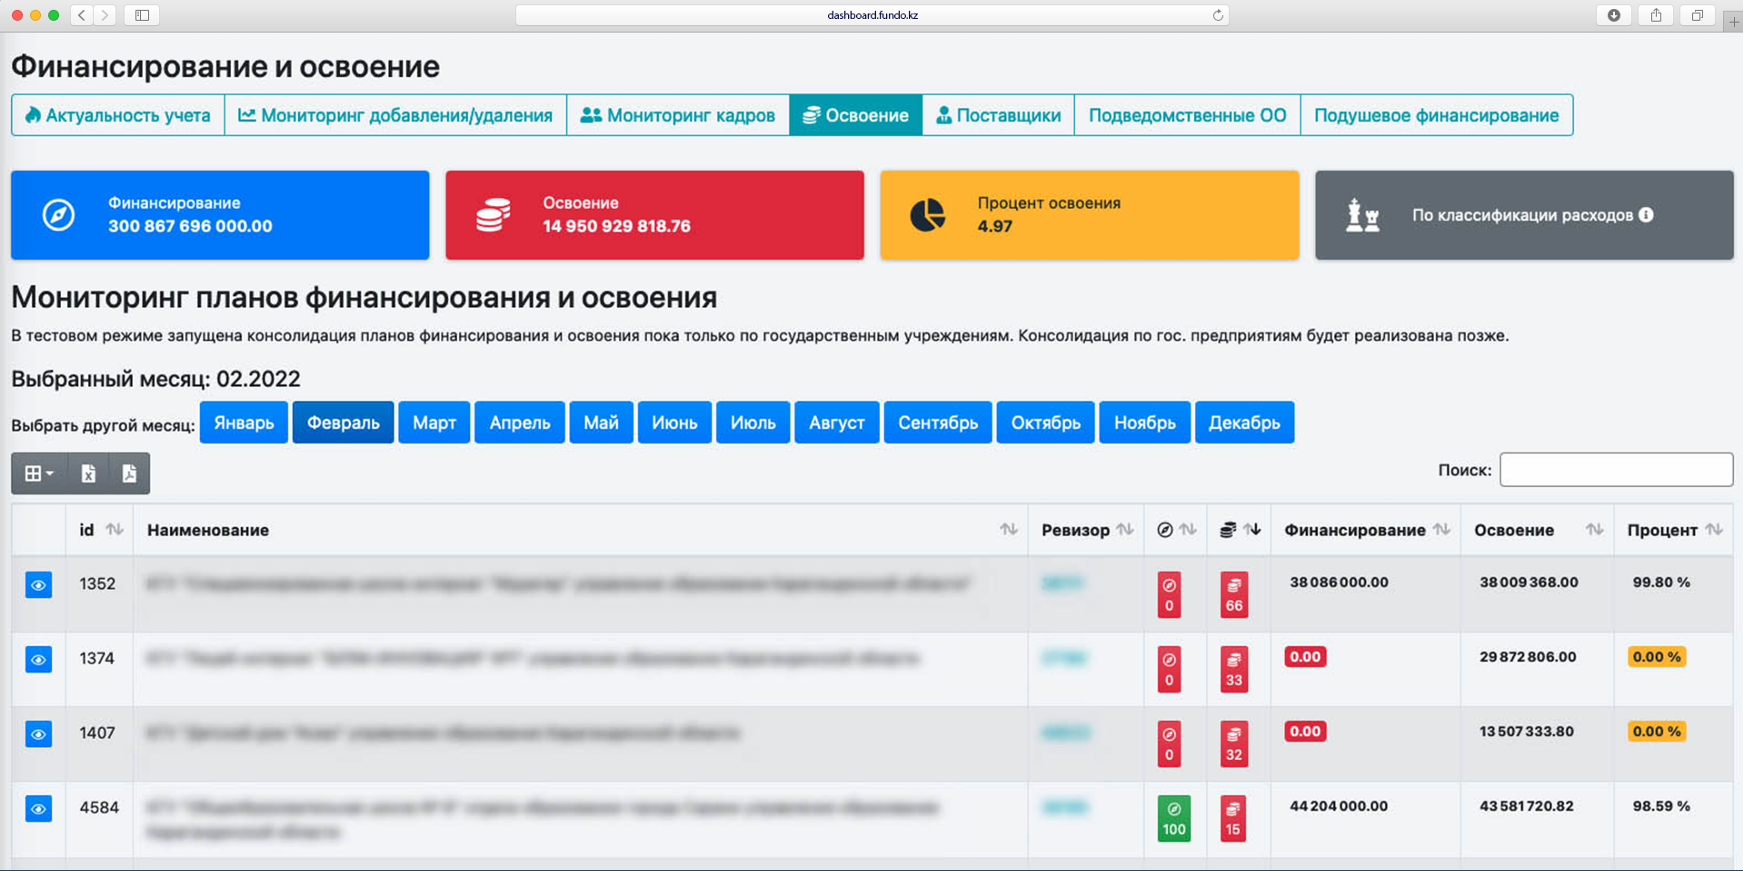The height and width of the screenshot is (871, 1743).
Task: Open the Мониторинг кадров tab
Action: click(x=678, y=115)
